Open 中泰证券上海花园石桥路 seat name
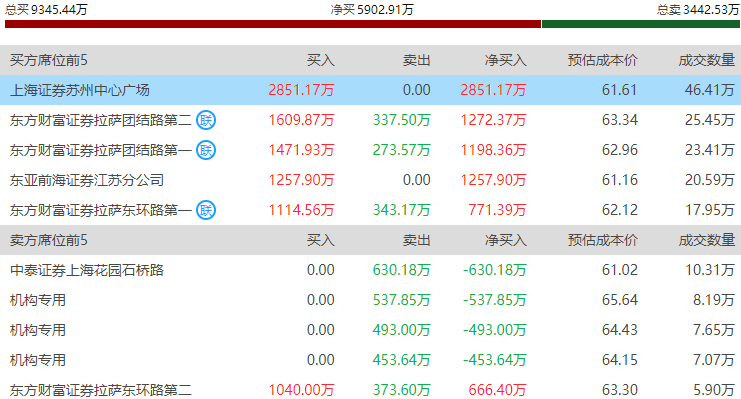This screenshot has height=399, width=741. tap(87, 270)
